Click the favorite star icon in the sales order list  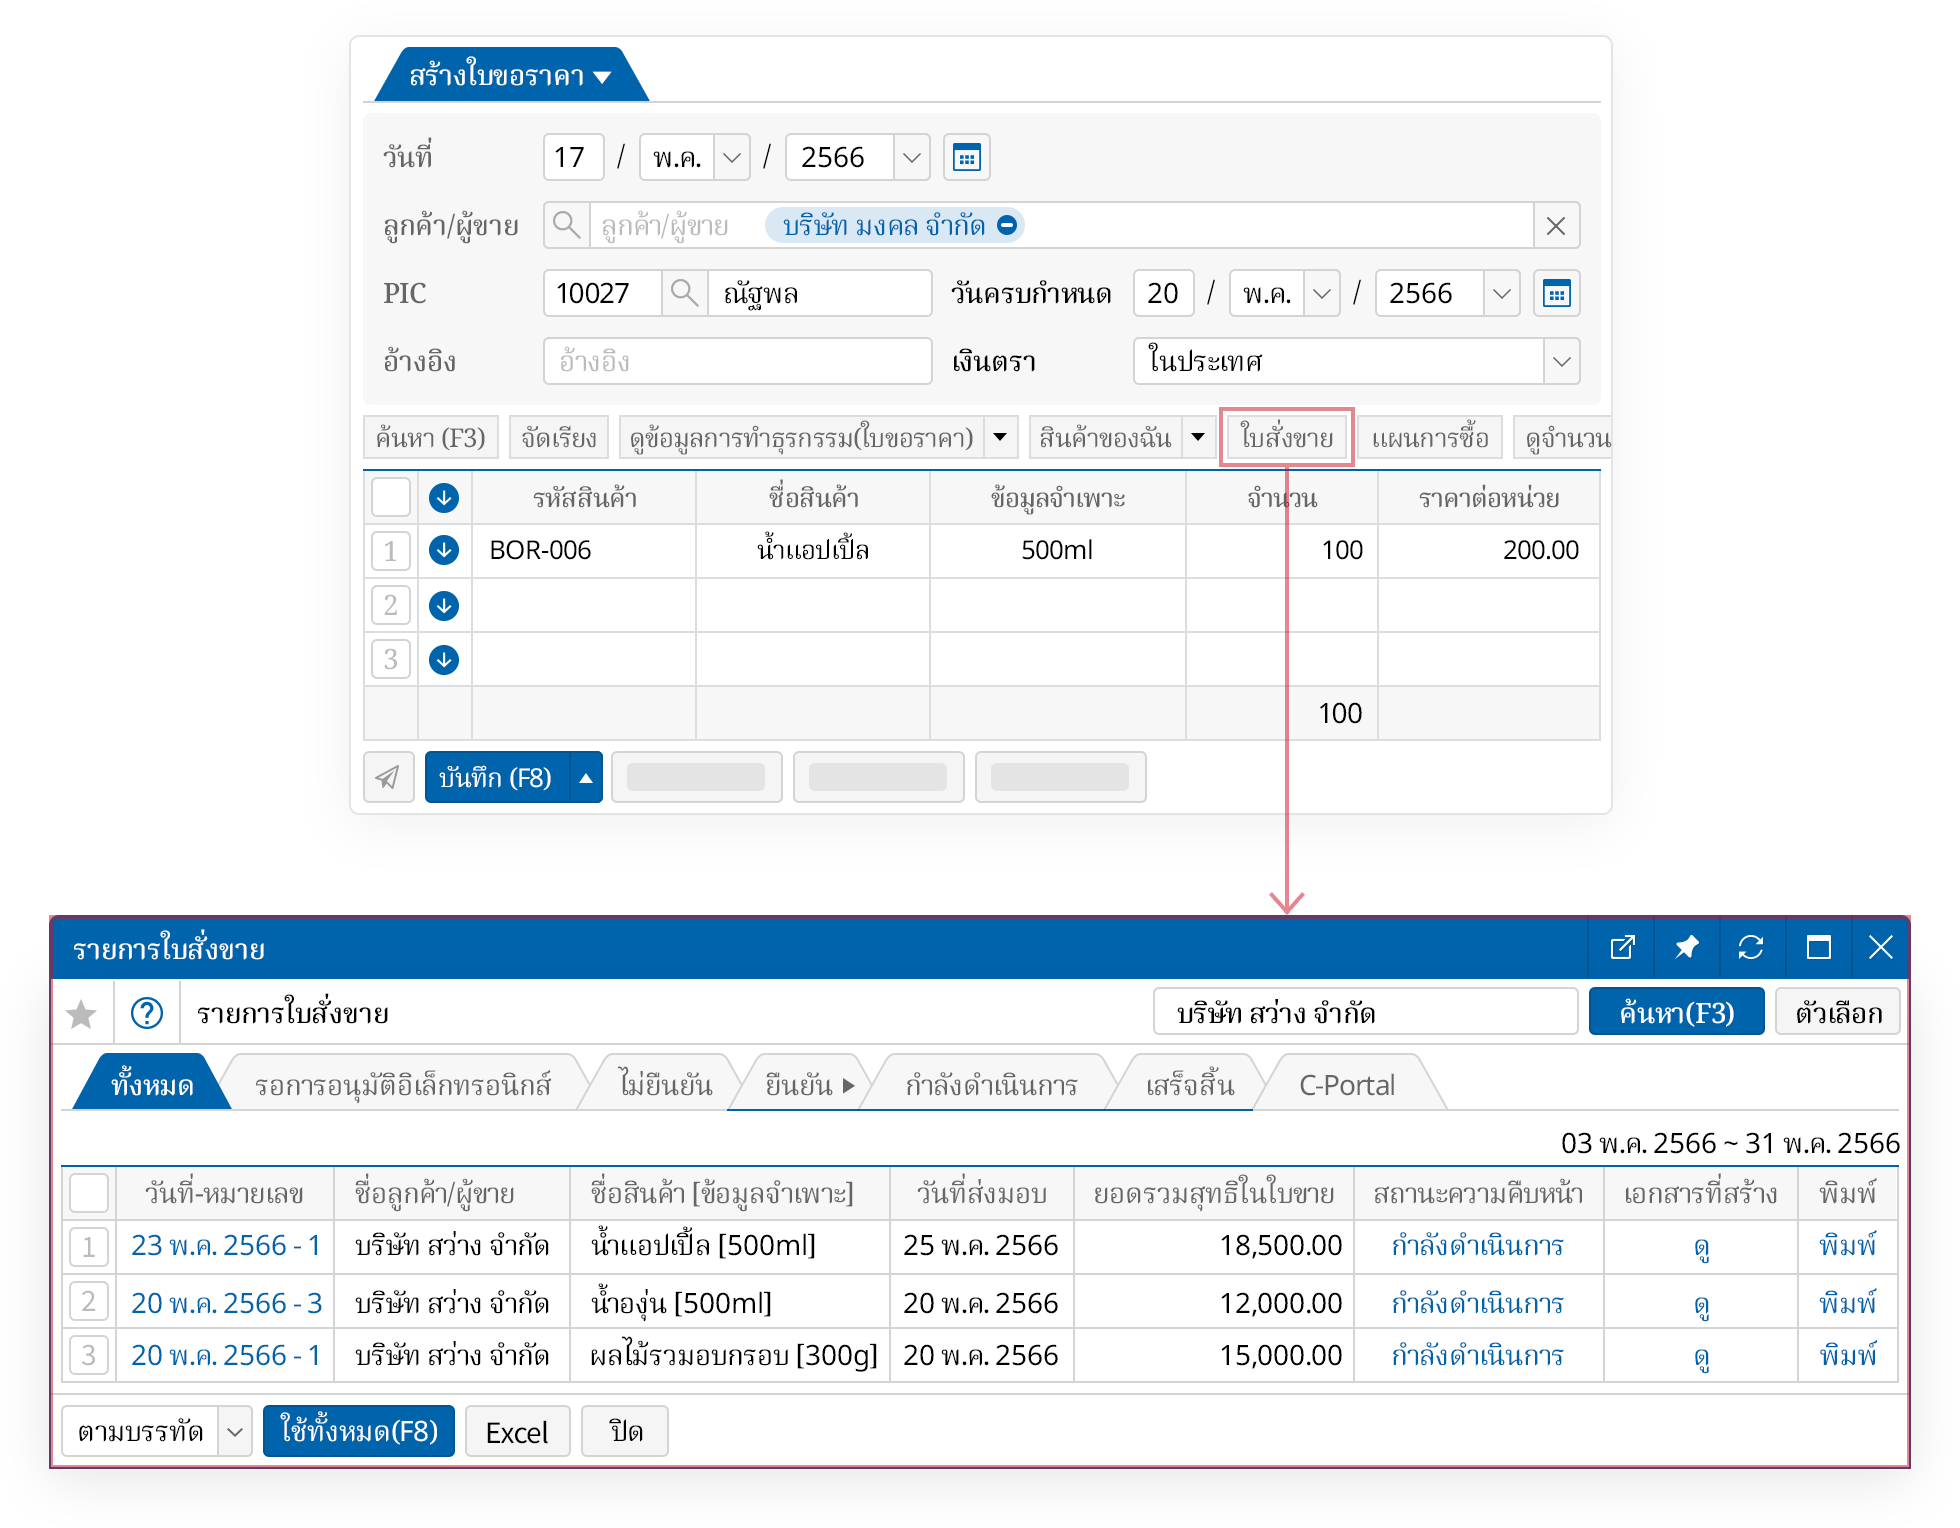click(81, 1014)
